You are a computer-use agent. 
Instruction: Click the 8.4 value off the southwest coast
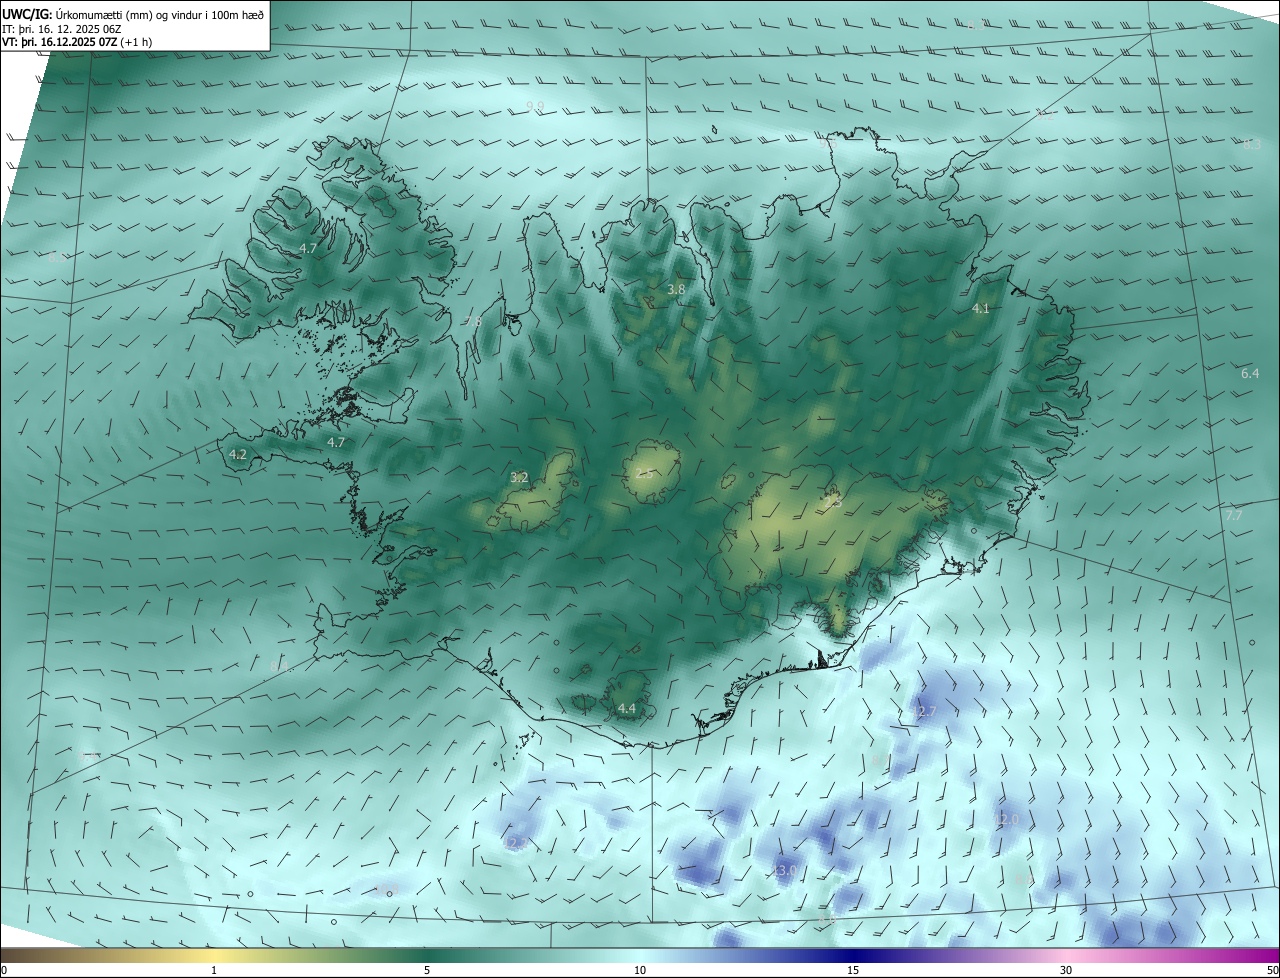(279, 666)
